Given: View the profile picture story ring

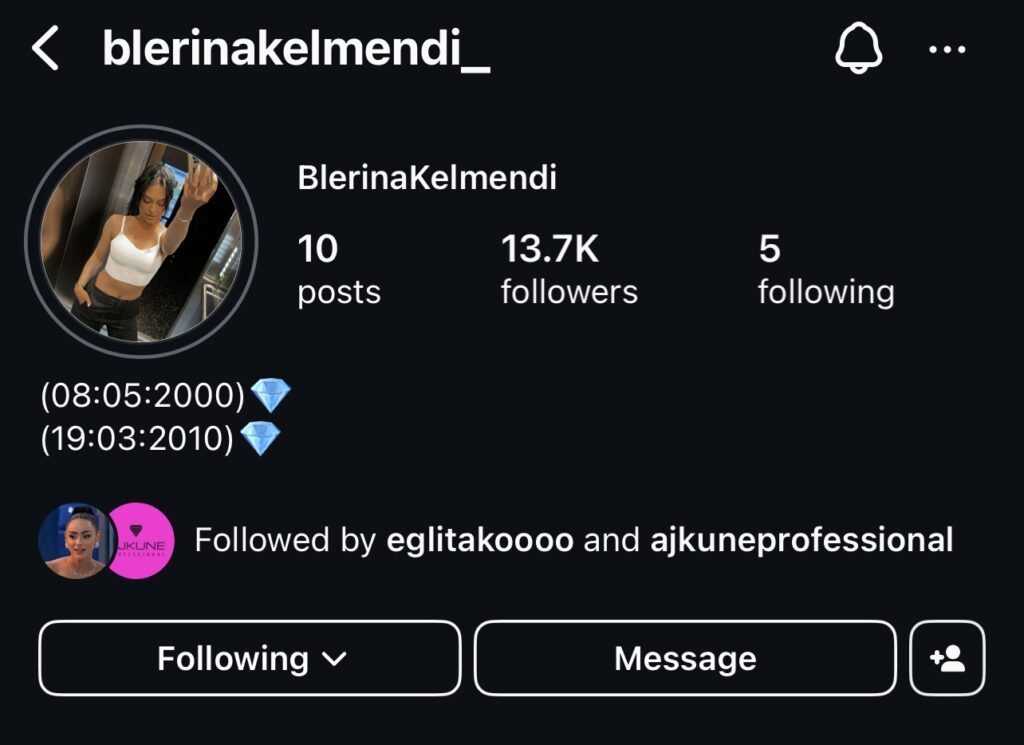Looking at the screenshot, I should click(141, 241).
